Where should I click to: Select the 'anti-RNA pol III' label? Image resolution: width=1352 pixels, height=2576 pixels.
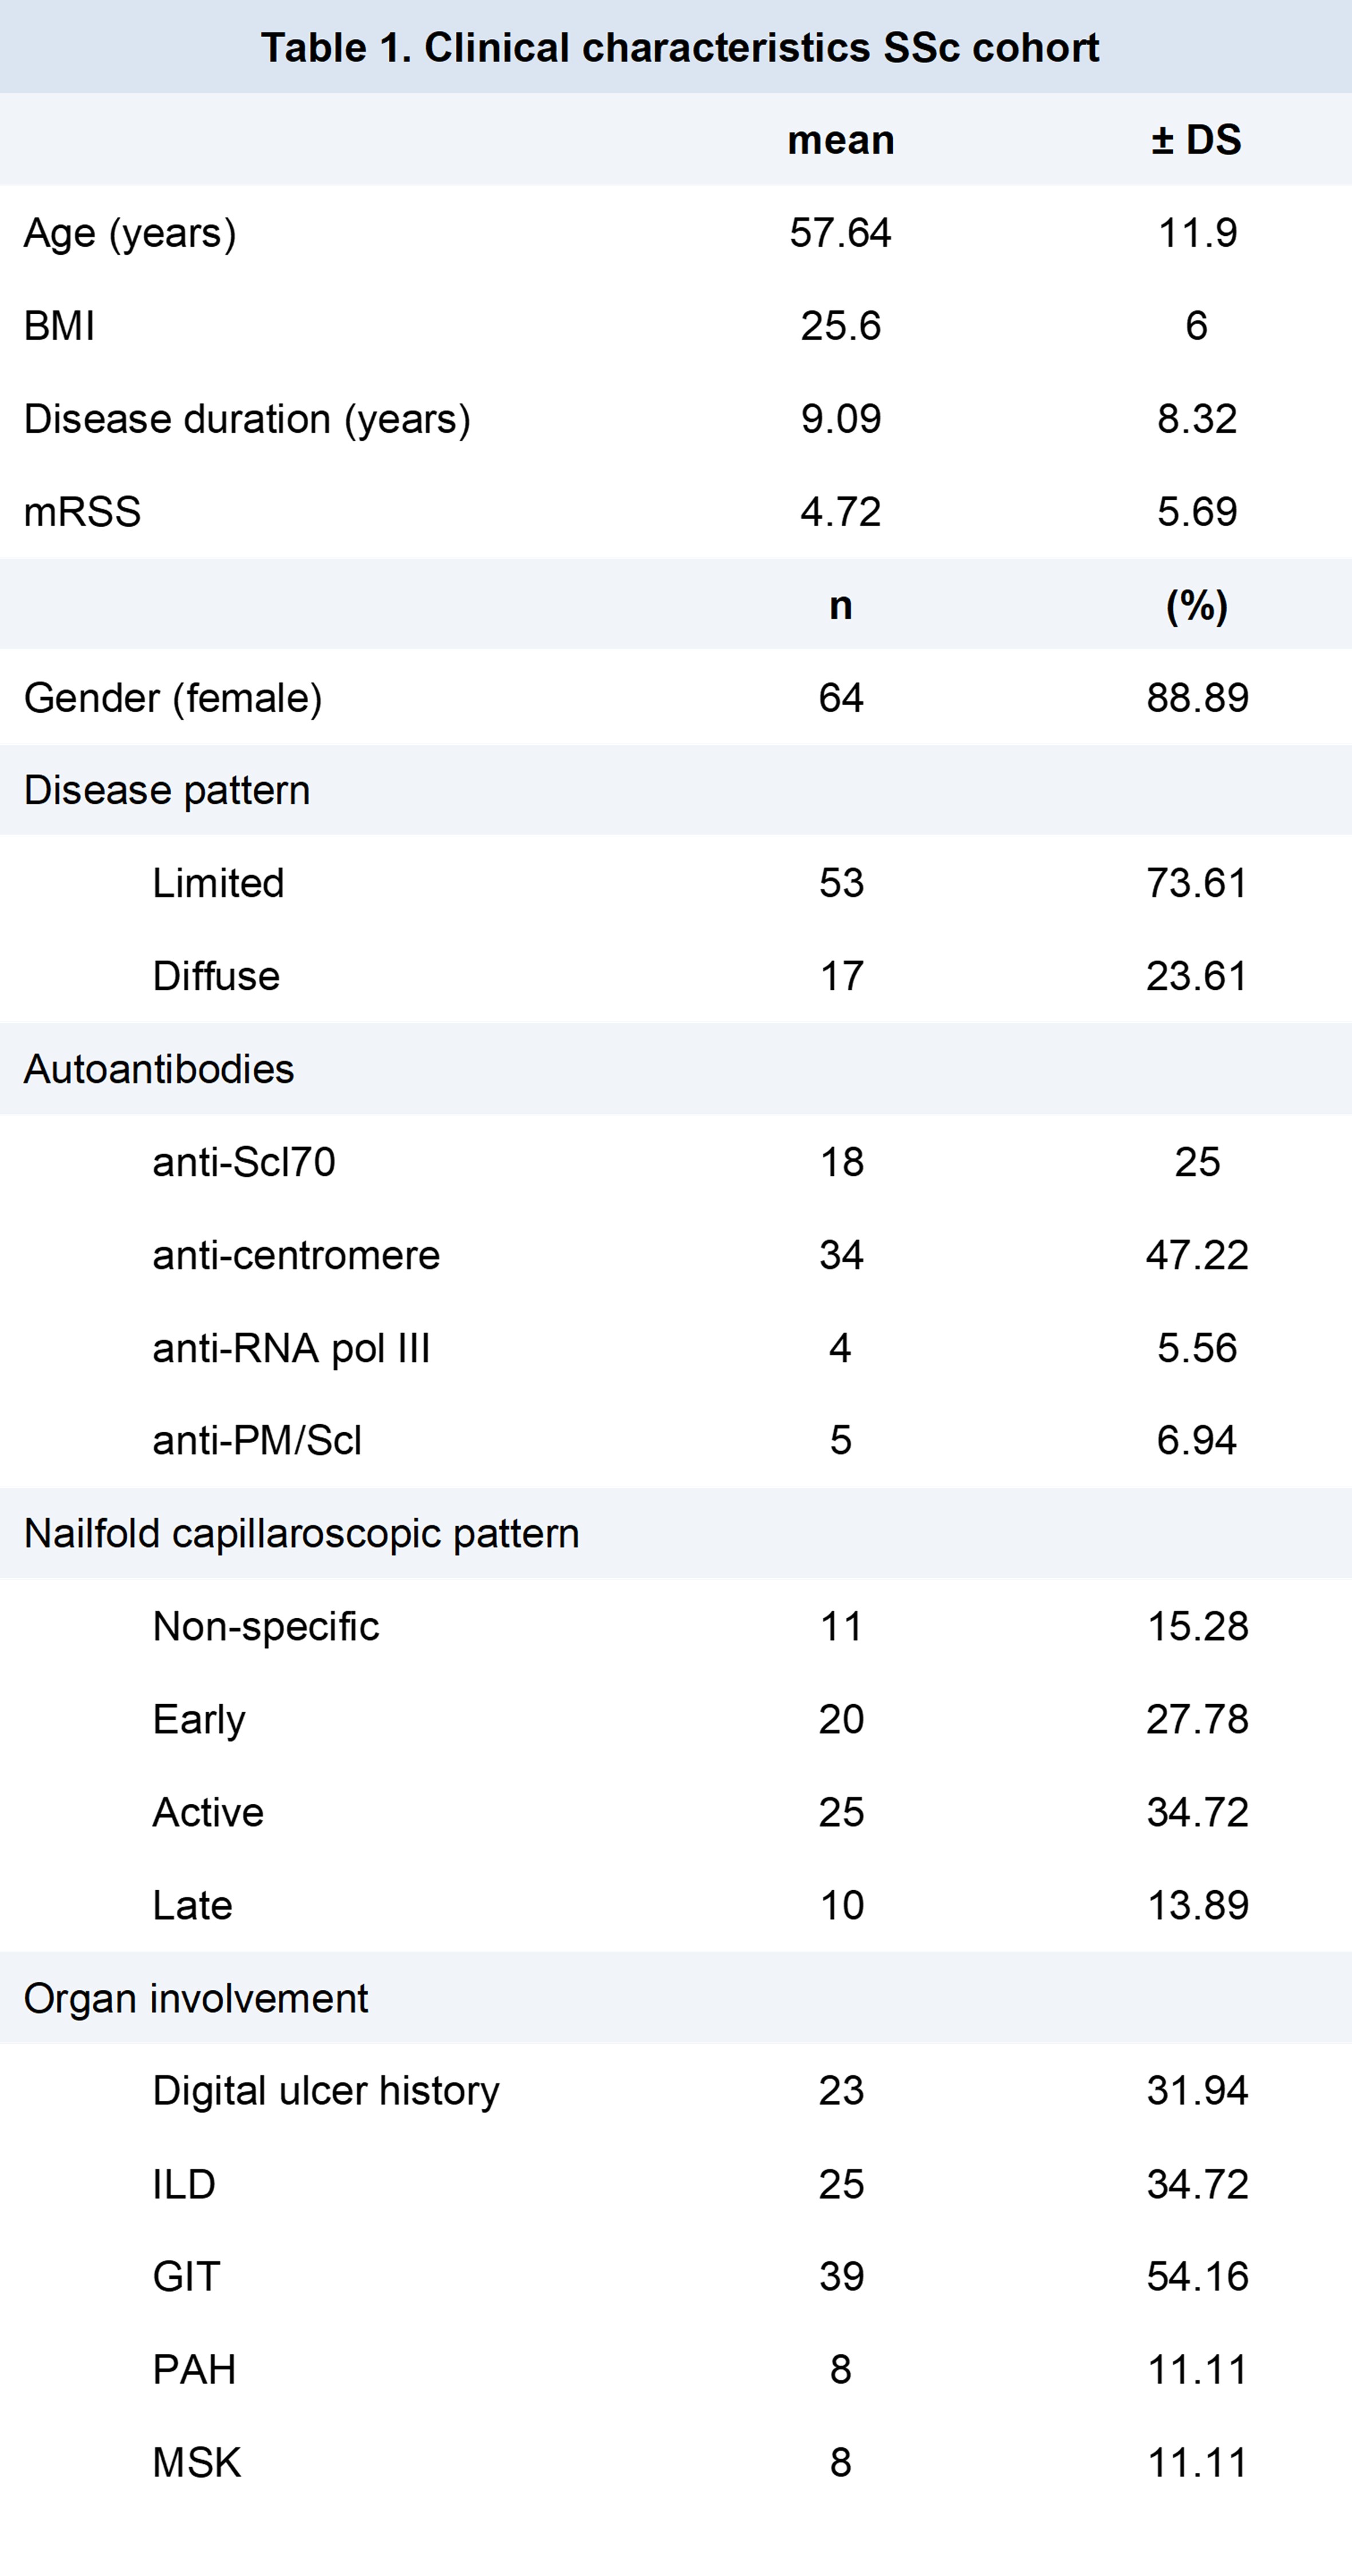click(x=291, y=1348)
